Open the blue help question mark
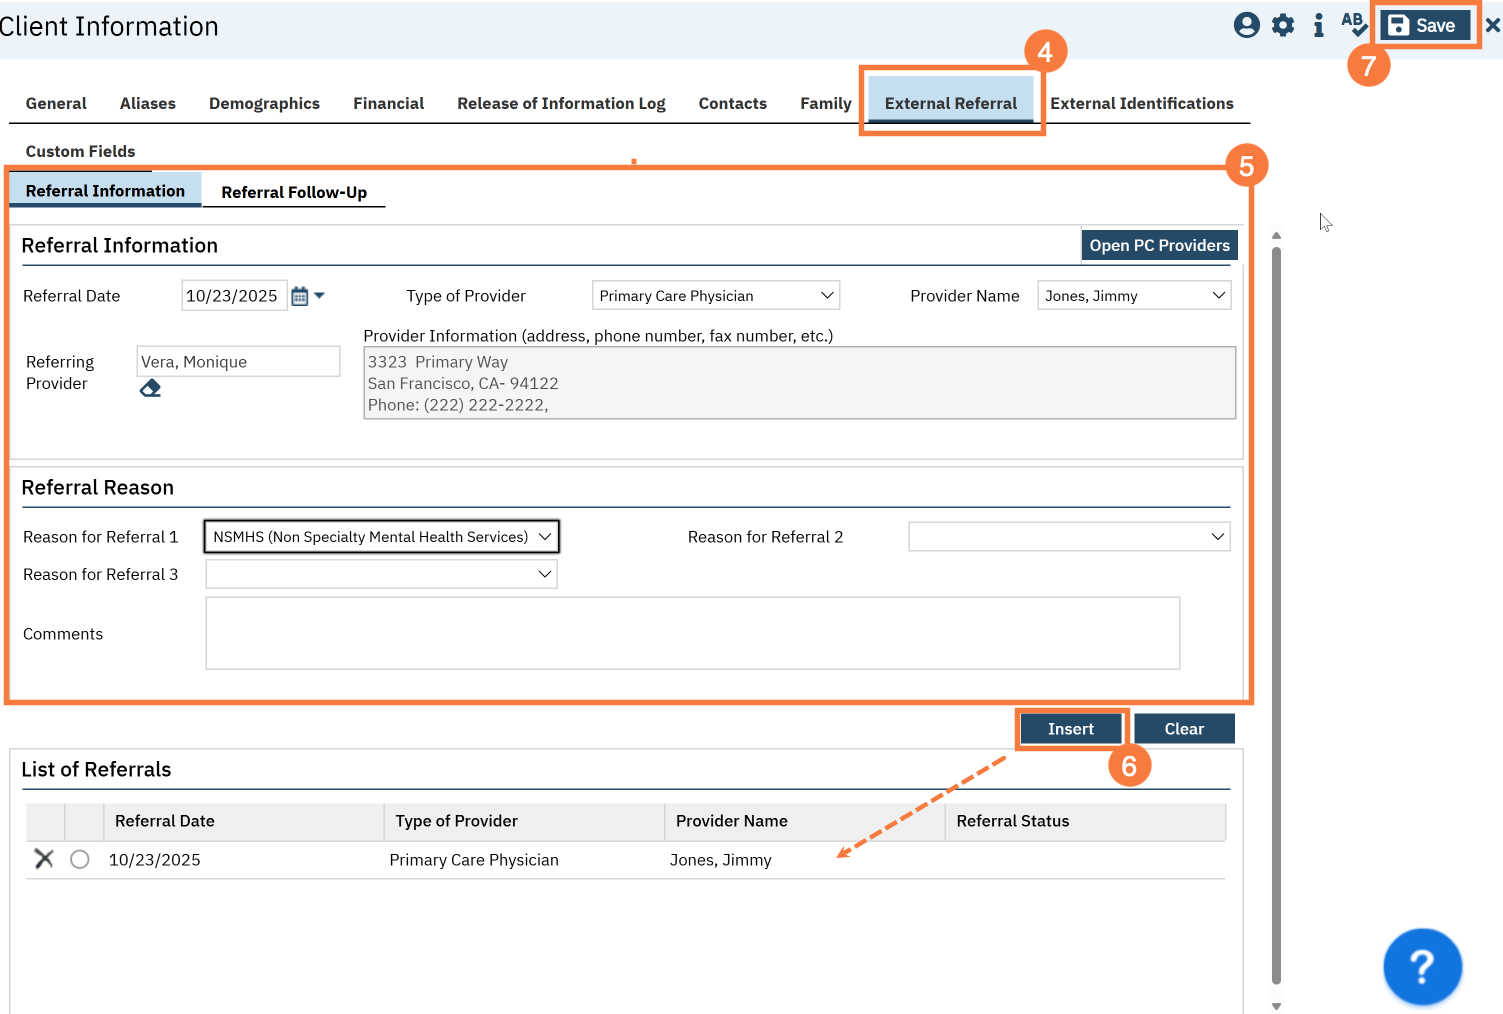1503x1014 pixels. [1421, 966]
